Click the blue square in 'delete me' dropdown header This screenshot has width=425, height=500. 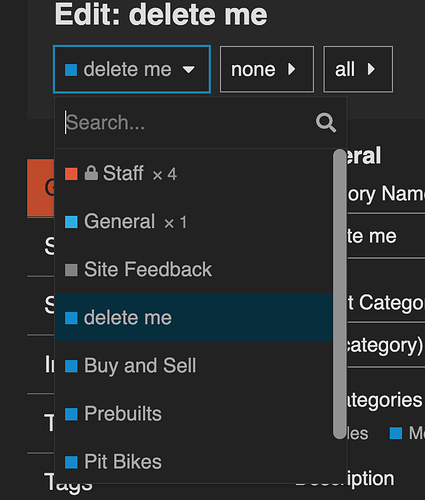(71, 70)
